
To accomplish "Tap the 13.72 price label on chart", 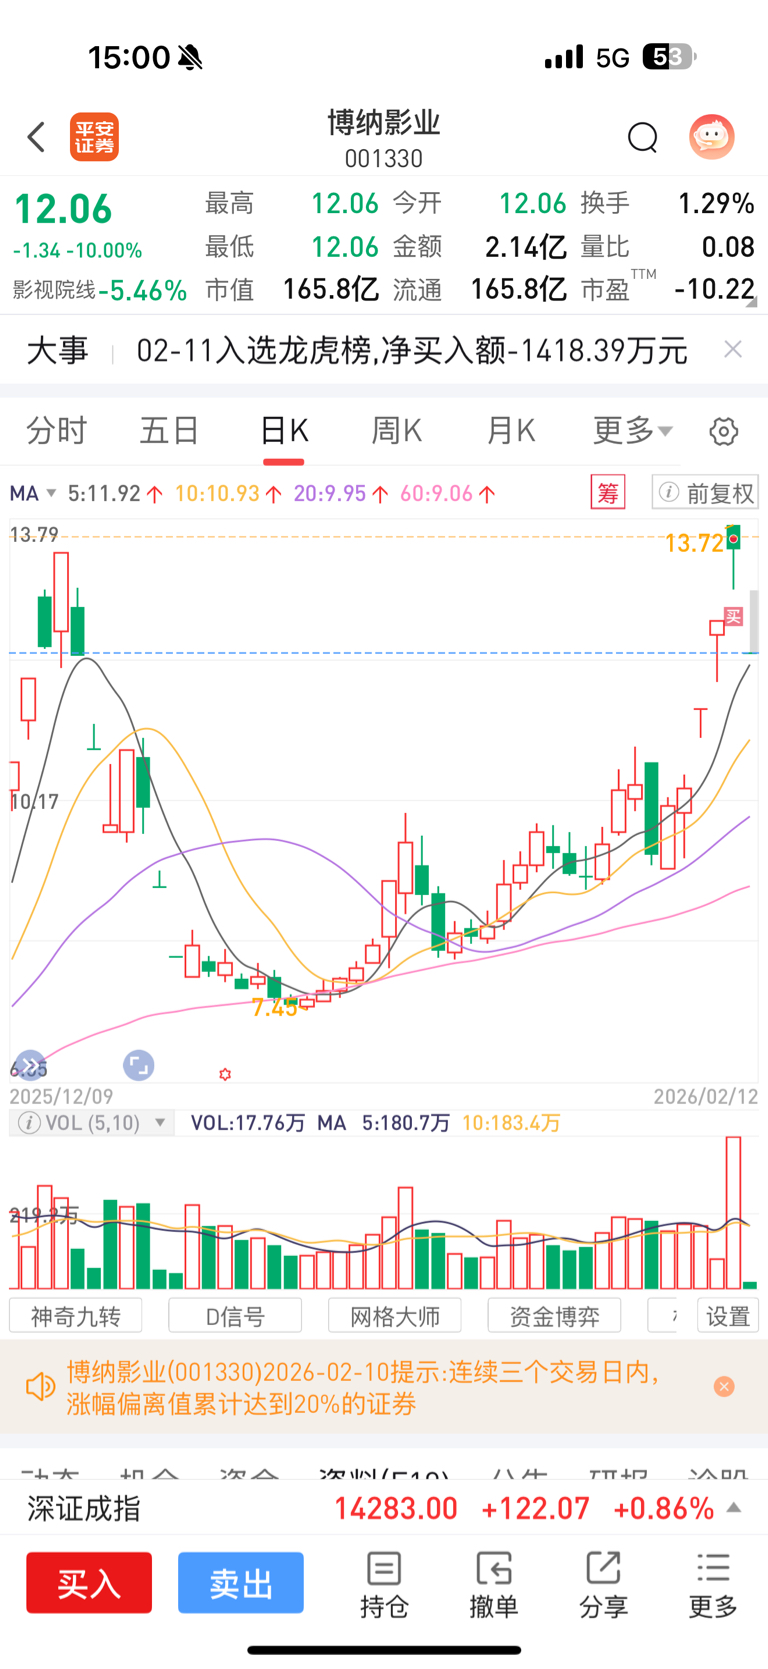I will coord(694,543).
